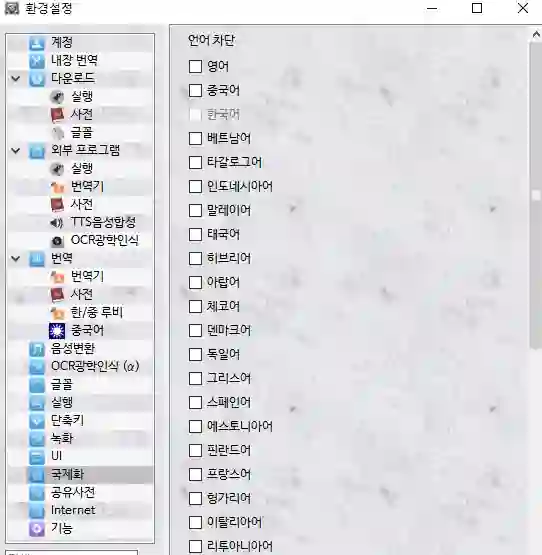
Task: Enable the 프랑스어 checkbox
Action: tap(195, 474)
